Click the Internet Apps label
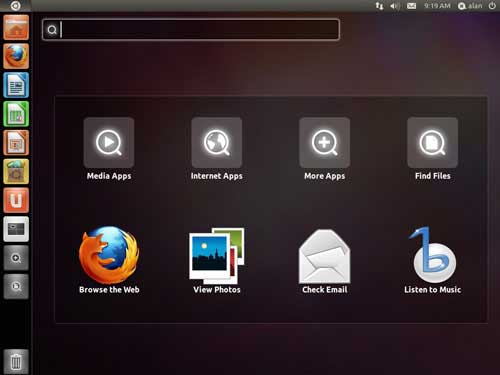Viewport: 500px width, 375px height. click(217, 176)
